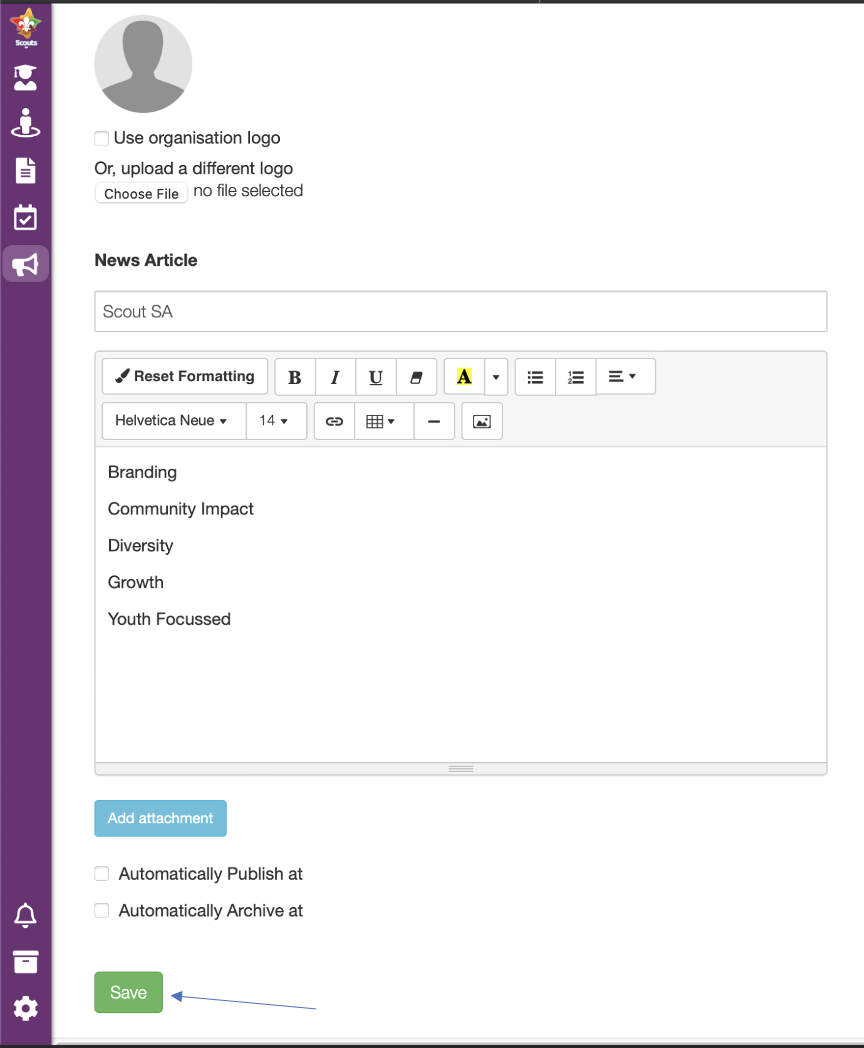Insert a horizontal rule line
The width and height of the screenshot is (864, 1048).
[x=434, y=421]
